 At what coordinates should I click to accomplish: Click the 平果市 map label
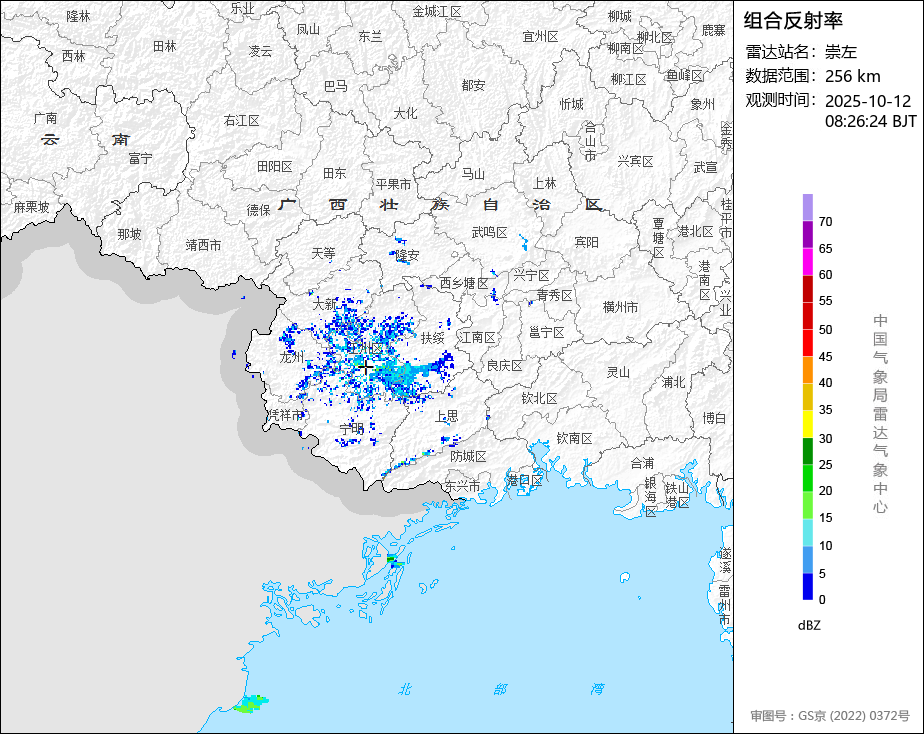pyautogui.click(x=393, y=184)
